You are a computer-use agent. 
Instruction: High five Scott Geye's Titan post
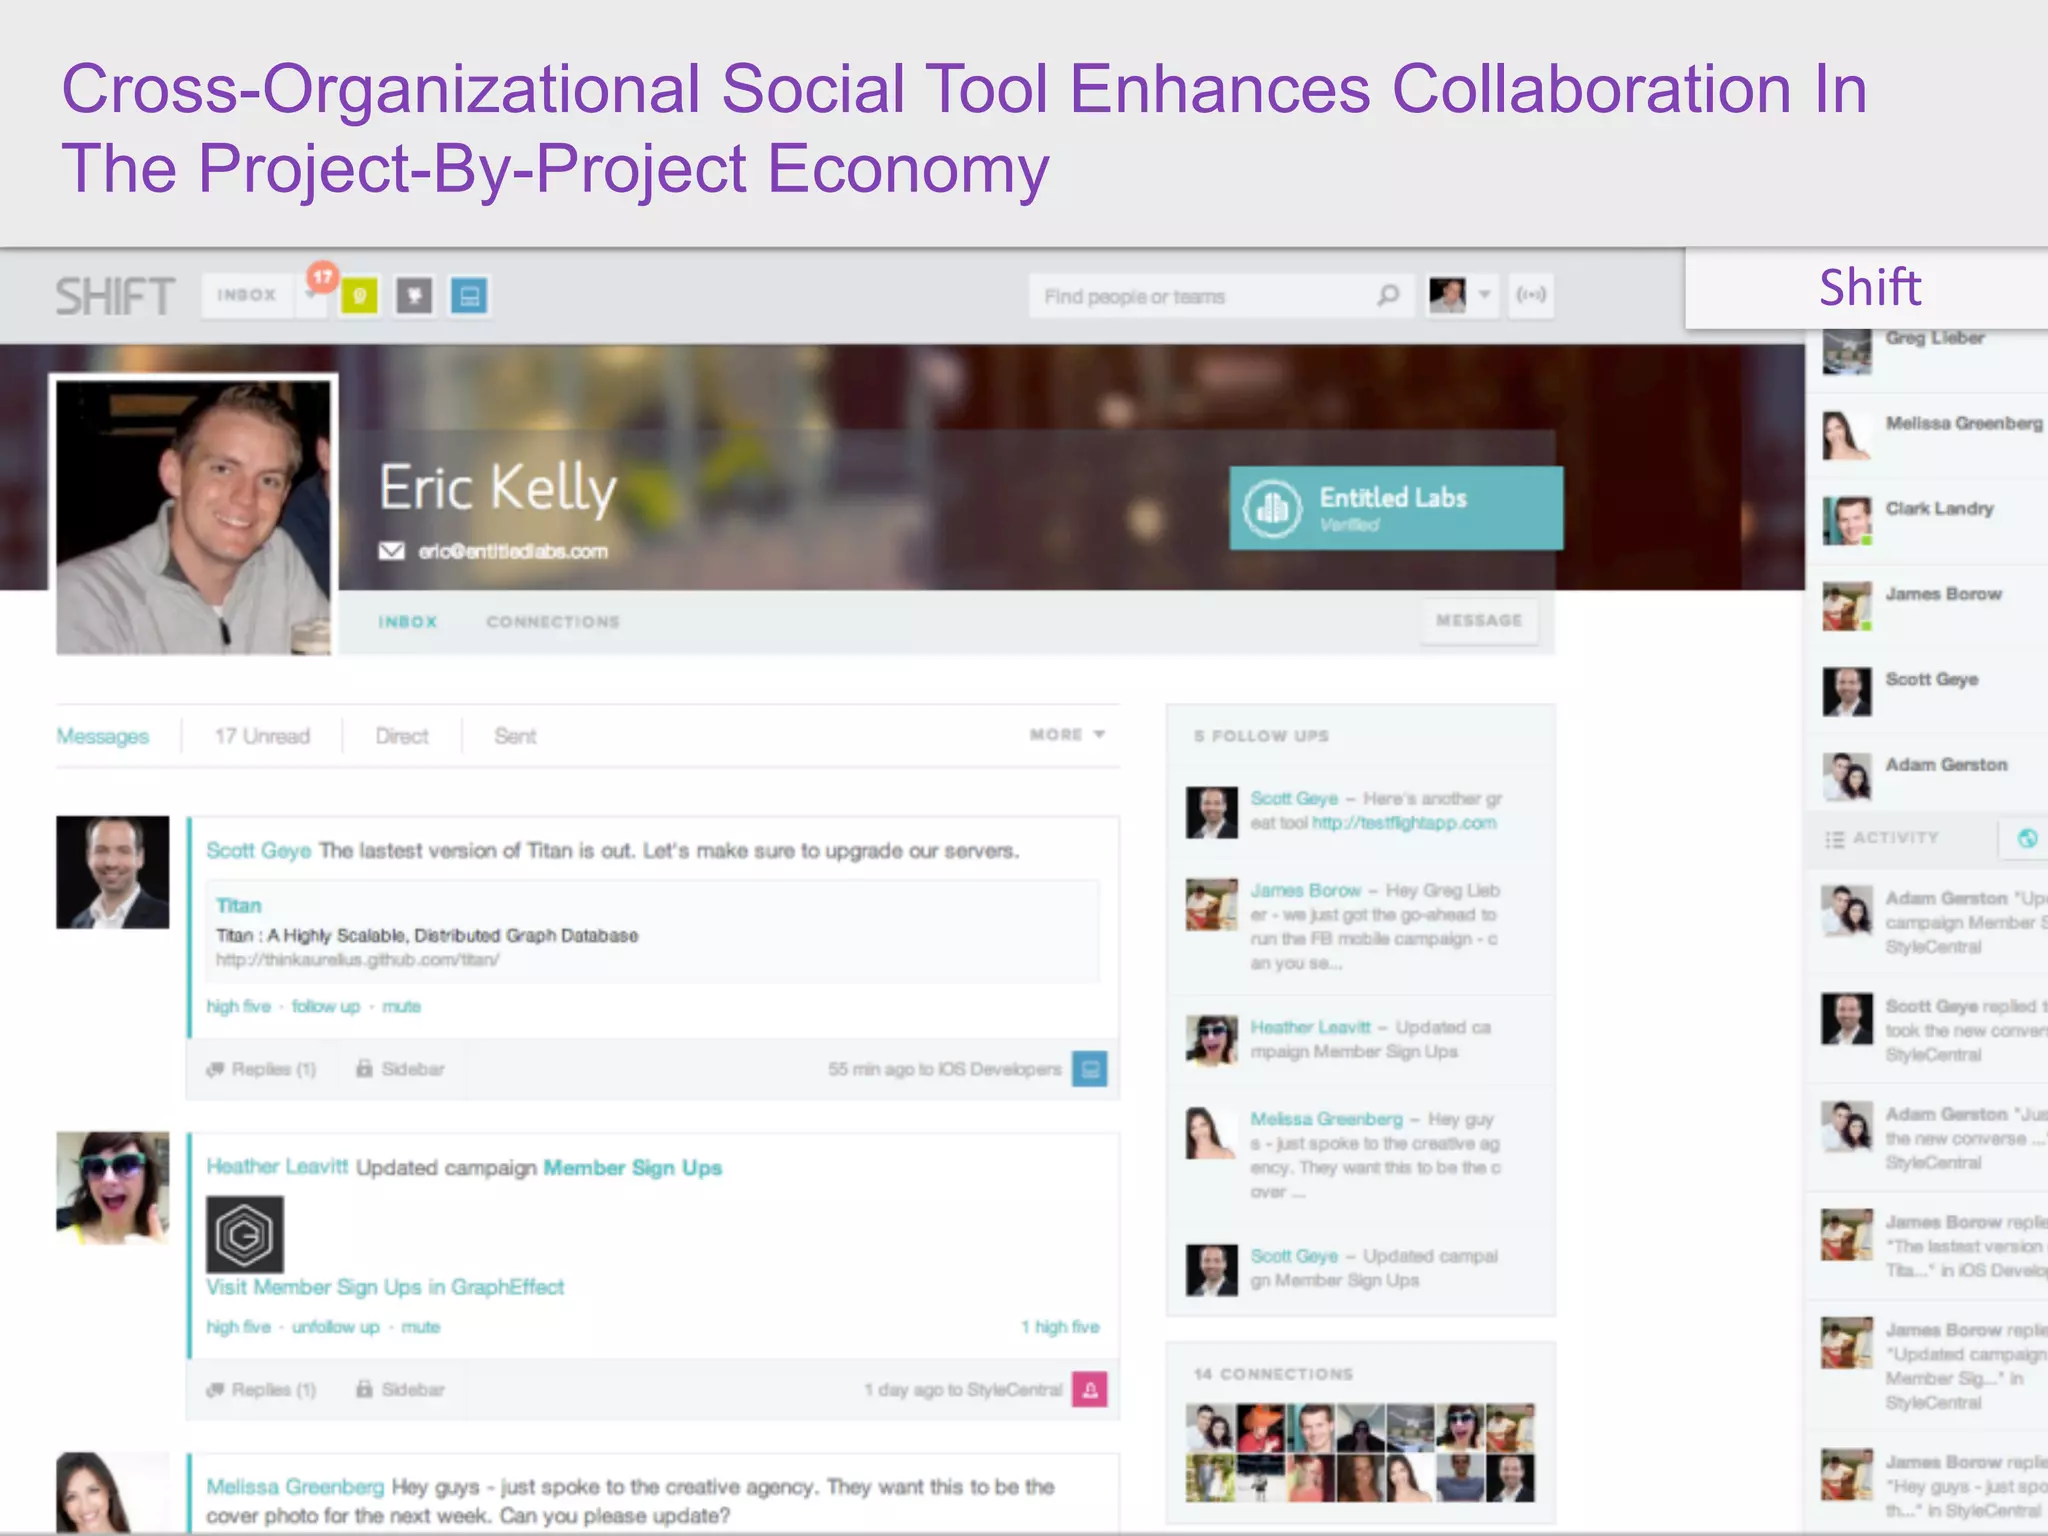(x=238, y=1007)
